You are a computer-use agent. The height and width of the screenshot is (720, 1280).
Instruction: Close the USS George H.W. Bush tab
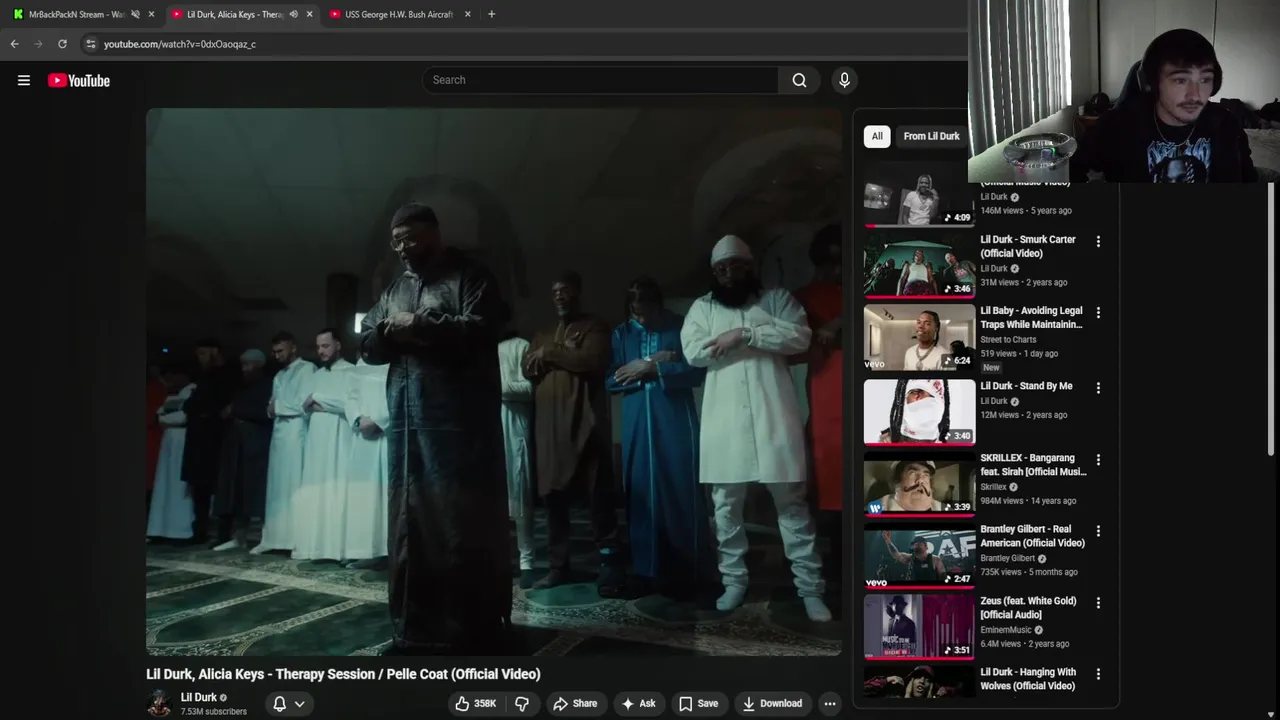click(x=467, y=14)
